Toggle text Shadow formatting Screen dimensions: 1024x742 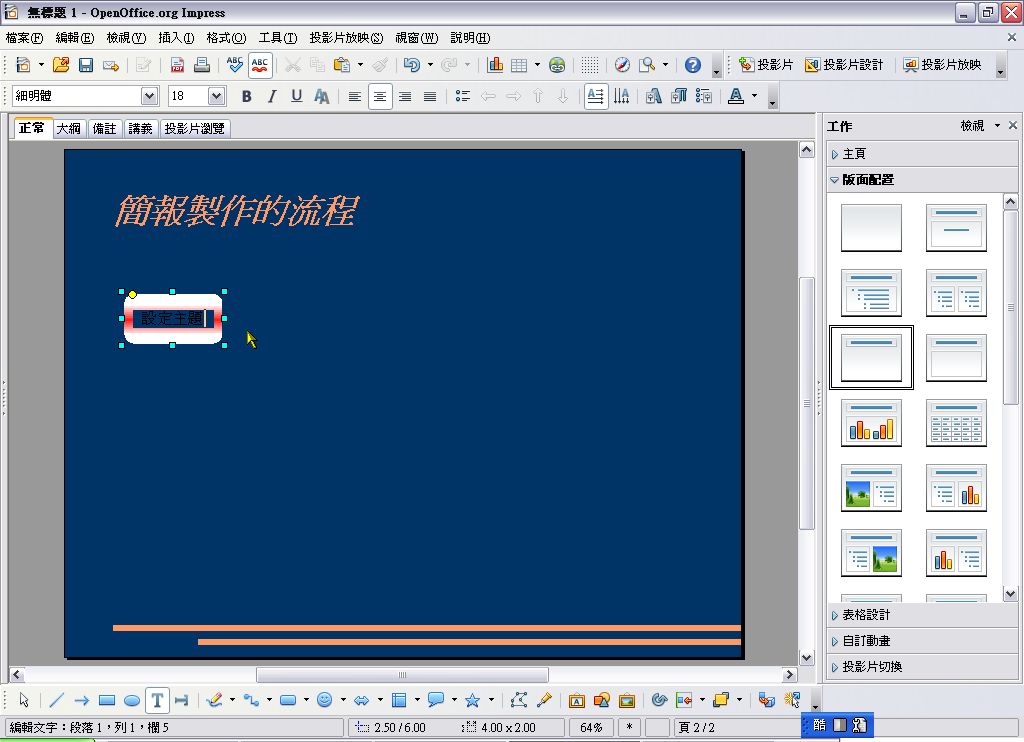321,97
